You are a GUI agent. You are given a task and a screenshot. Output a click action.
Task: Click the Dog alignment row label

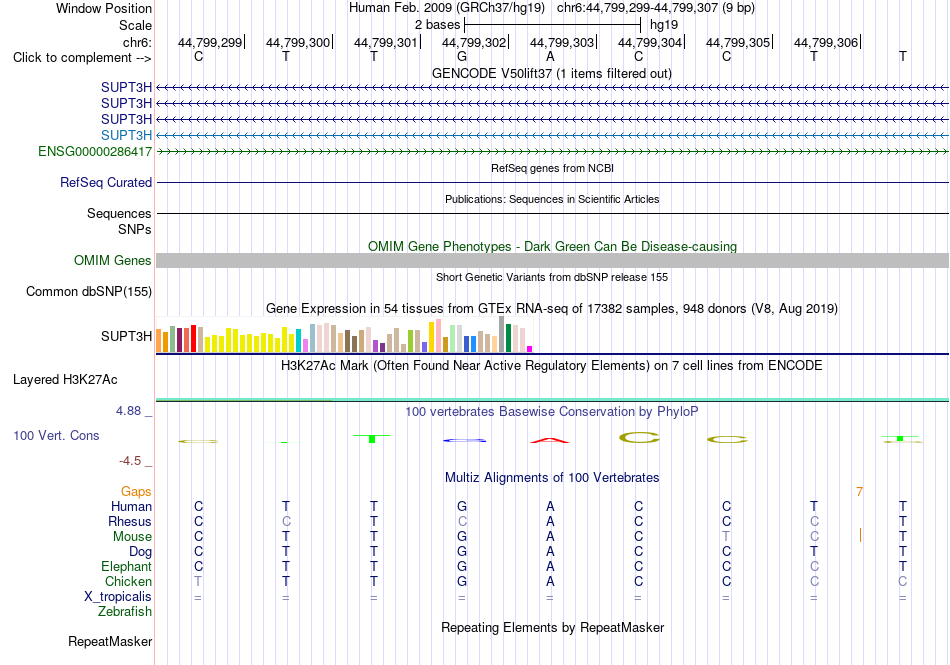(x=140, y=552)
